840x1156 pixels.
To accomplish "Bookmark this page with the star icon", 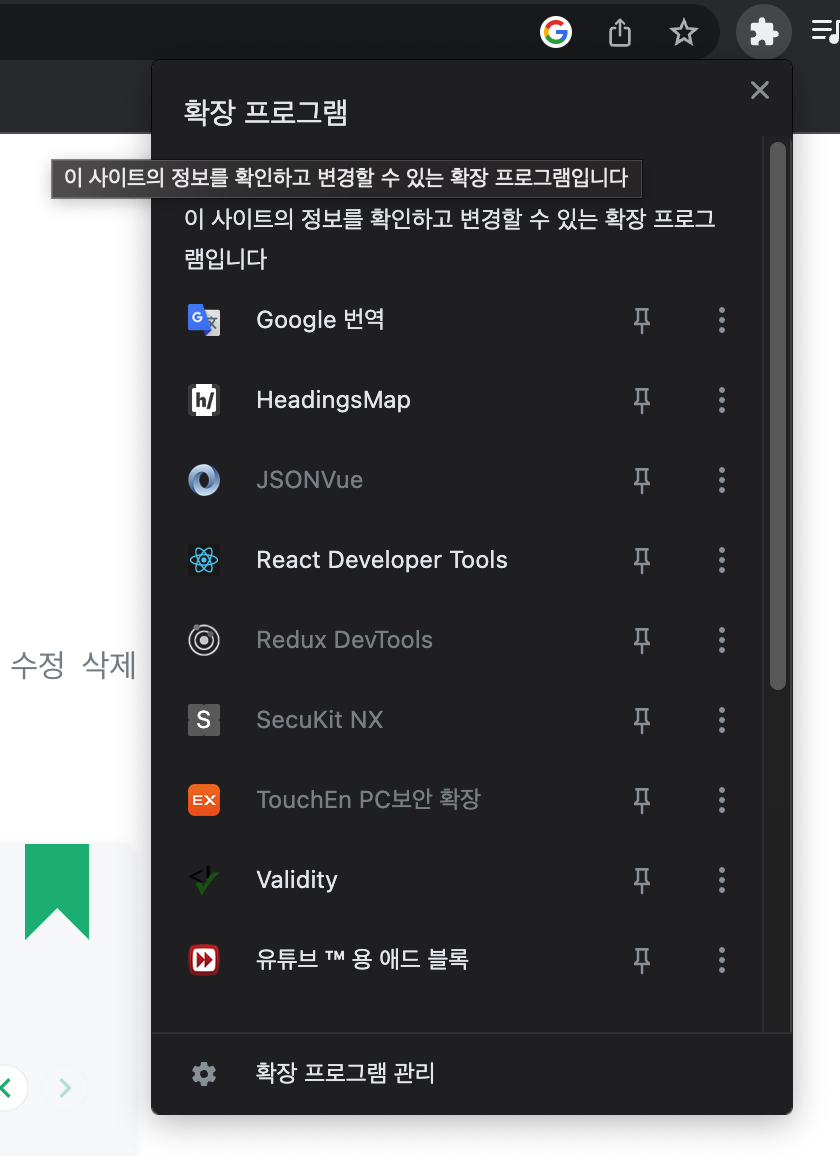I will pyautogui.click(x=683, y=32).
